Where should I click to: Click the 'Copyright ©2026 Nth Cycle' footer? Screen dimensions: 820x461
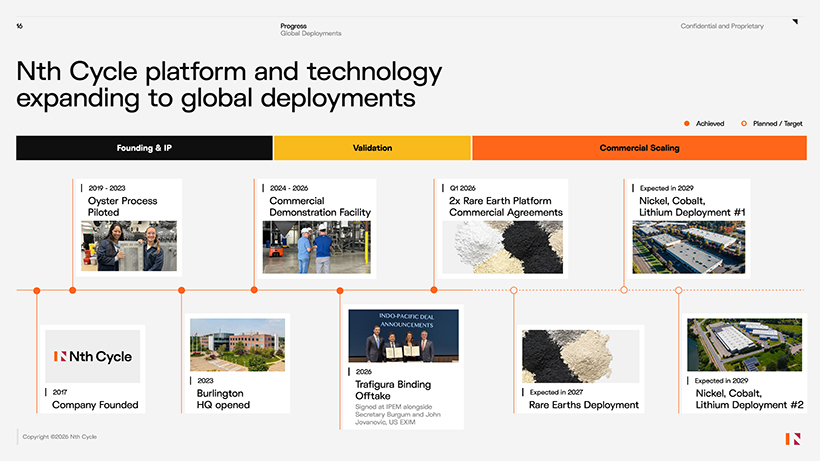coord(60,437)
